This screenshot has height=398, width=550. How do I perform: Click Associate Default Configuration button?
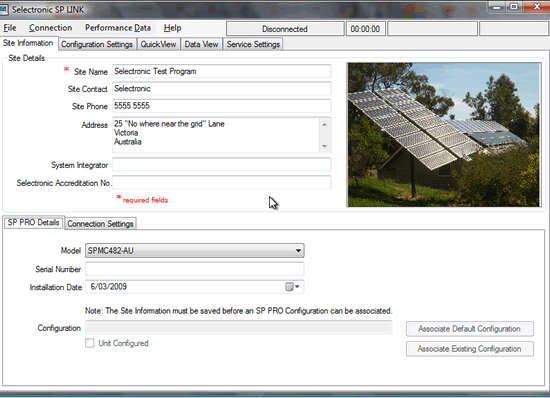coord(470,329)
